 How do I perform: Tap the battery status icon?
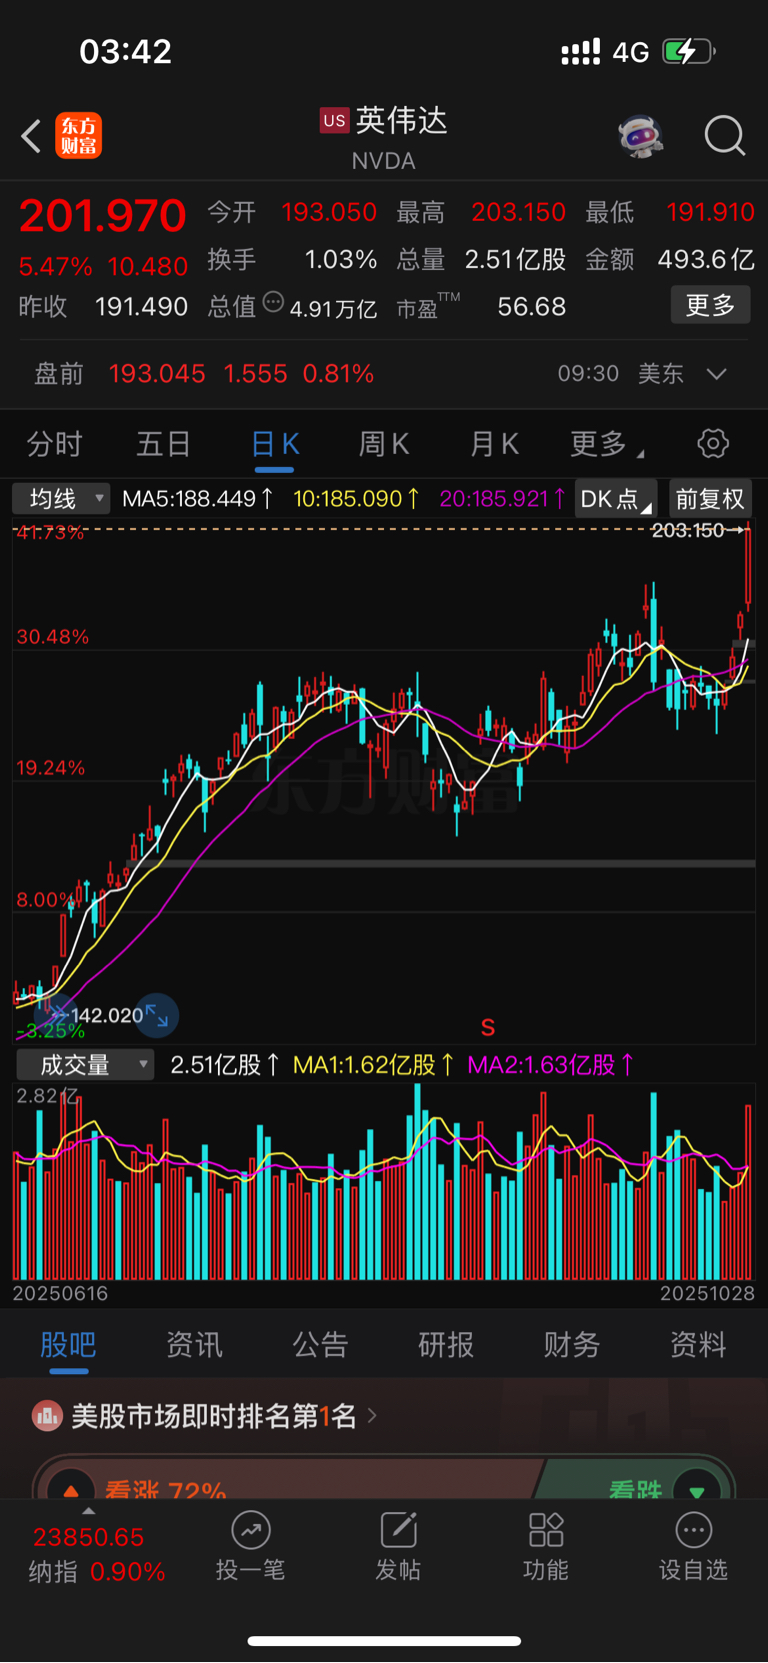click(x=689, y=51)
